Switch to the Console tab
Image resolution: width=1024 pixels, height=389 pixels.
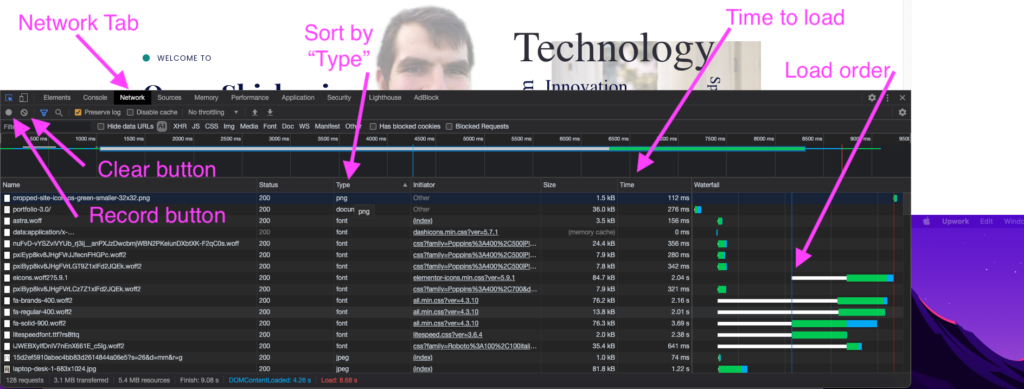(x=95, y=98)
